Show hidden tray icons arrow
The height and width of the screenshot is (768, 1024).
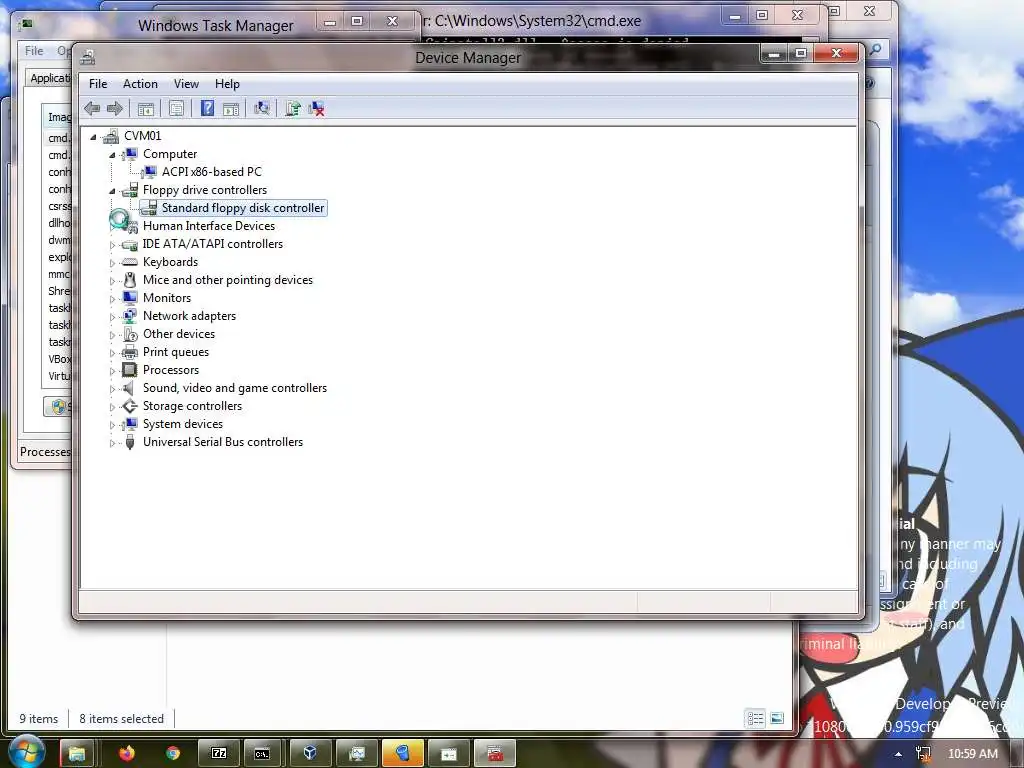coord(899,754)
